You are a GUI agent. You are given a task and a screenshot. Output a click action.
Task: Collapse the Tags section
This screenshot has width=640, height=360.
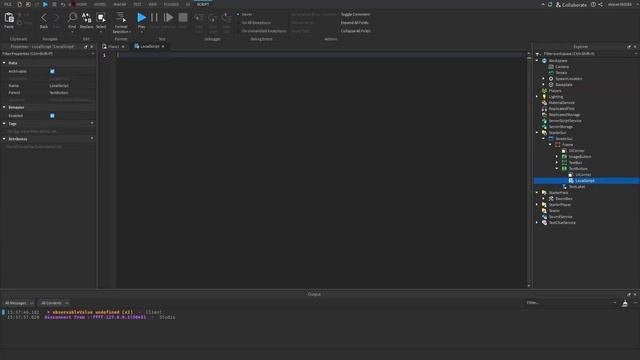pos(4,123)
